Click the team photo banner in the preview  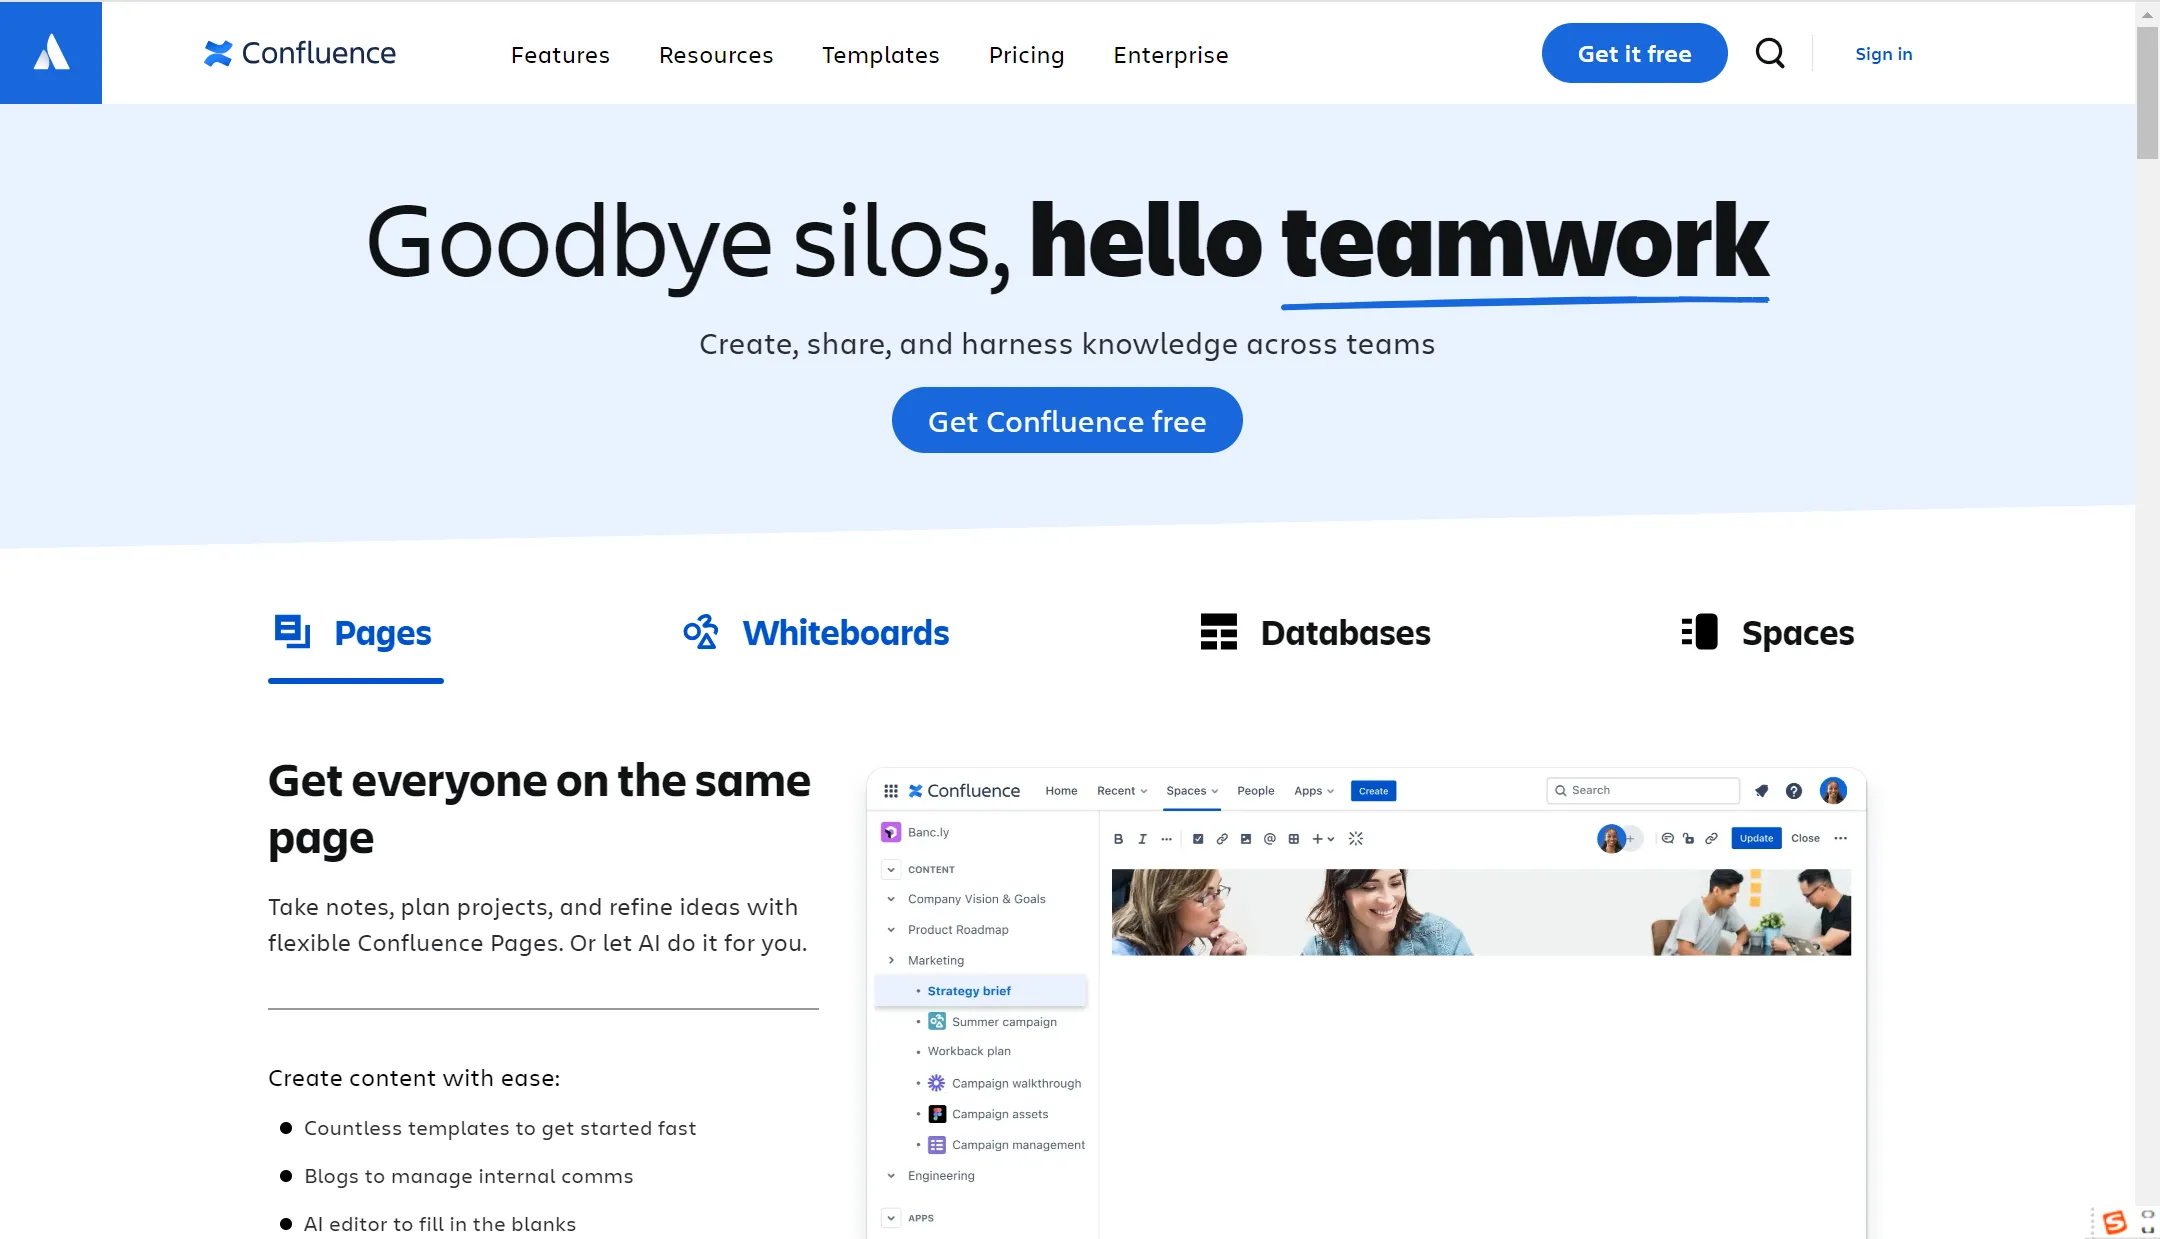1481,912
